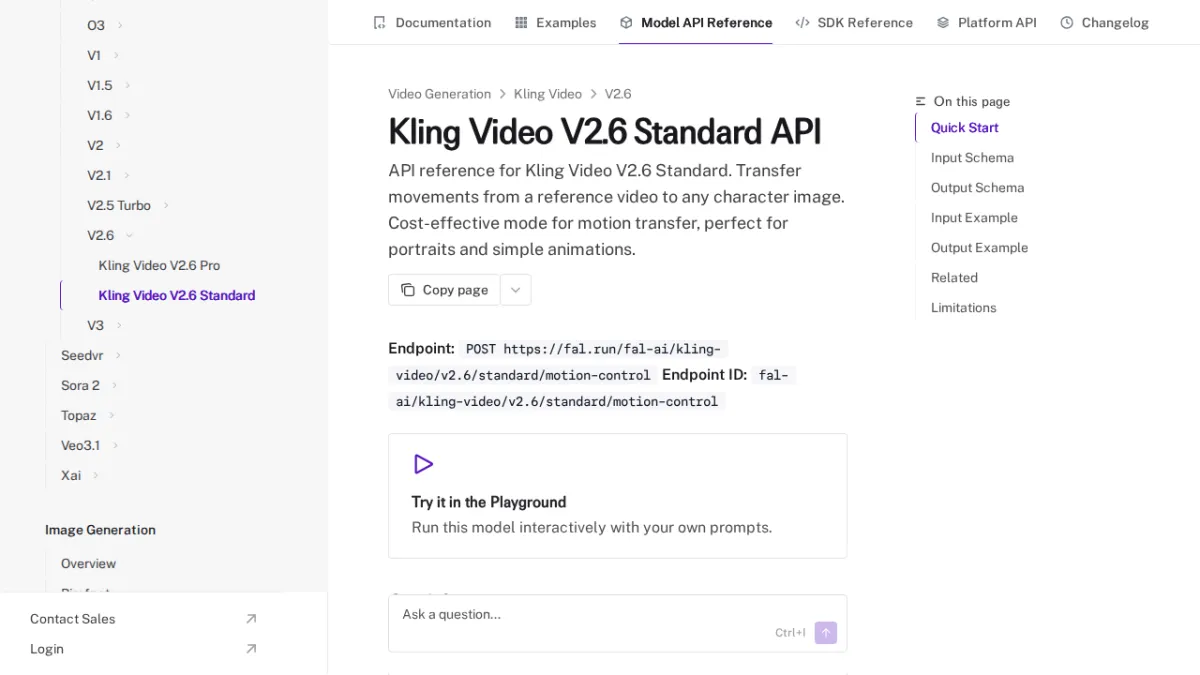Image resolution: width=1200 pixels, height=675 pixels.
Task: Jump to Related section
Action: click(x=954, y=277)
